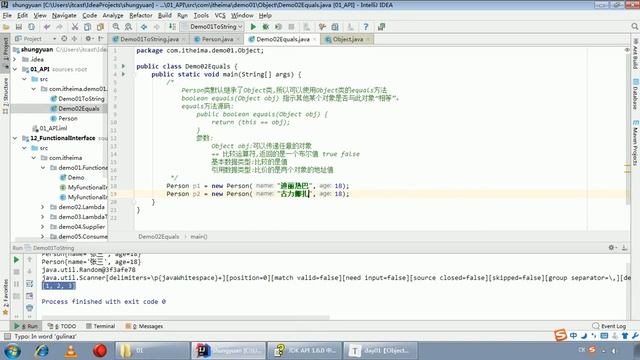Click the Undo toolbar arrow
This screenshot has width=640, height=360.
47,27
